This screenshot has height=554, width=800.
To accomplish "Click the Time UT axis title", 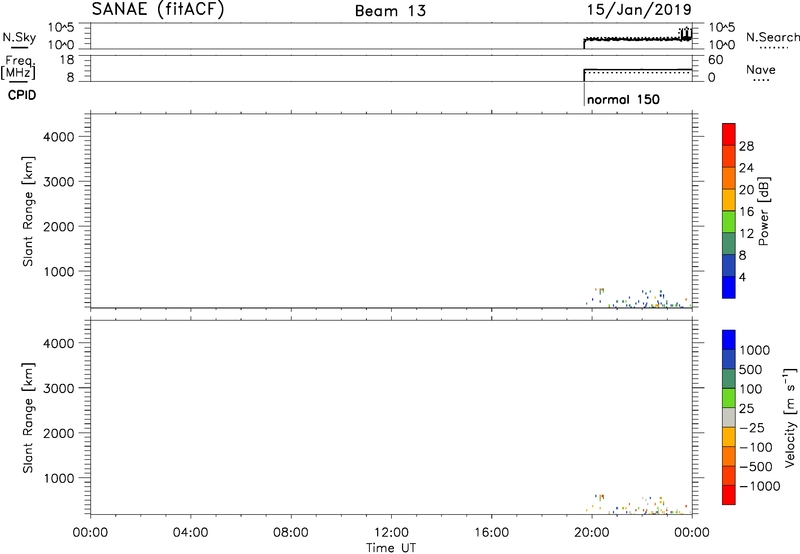I will tap(391, 548).
